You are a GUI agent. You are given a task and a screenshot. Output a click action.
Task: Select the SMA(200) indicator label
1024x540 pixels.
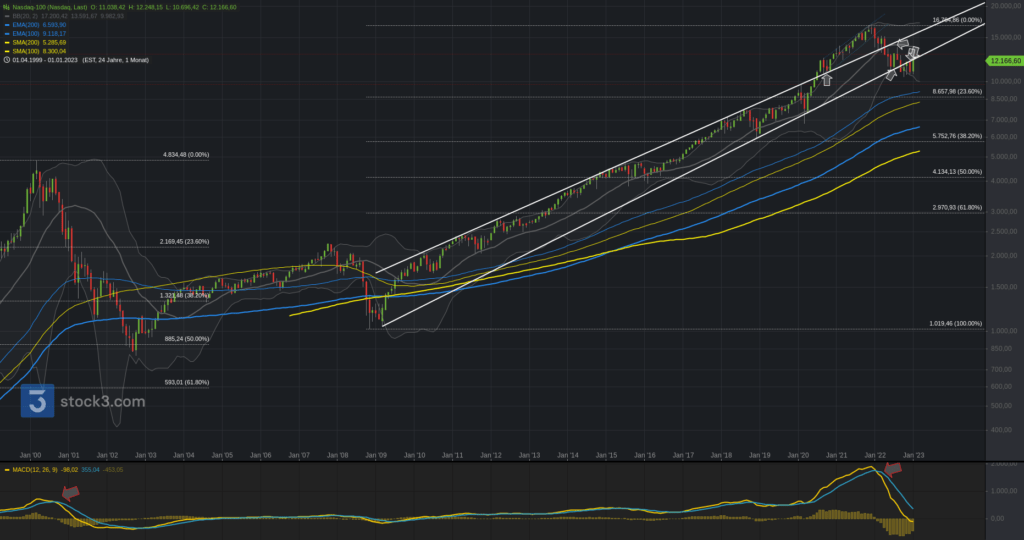click(25, 42)
